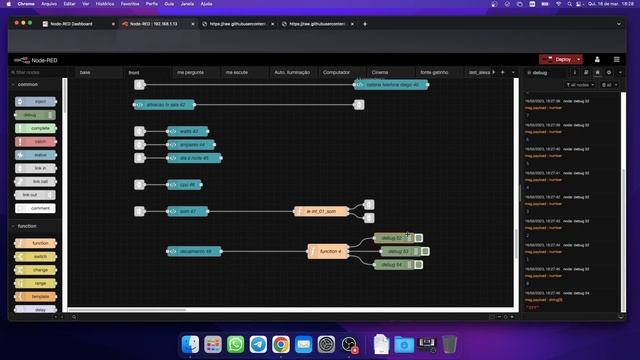Screen dimensions: 640x360
Task: Click zoom in button in canvas footer
Action: click(512, 317)
